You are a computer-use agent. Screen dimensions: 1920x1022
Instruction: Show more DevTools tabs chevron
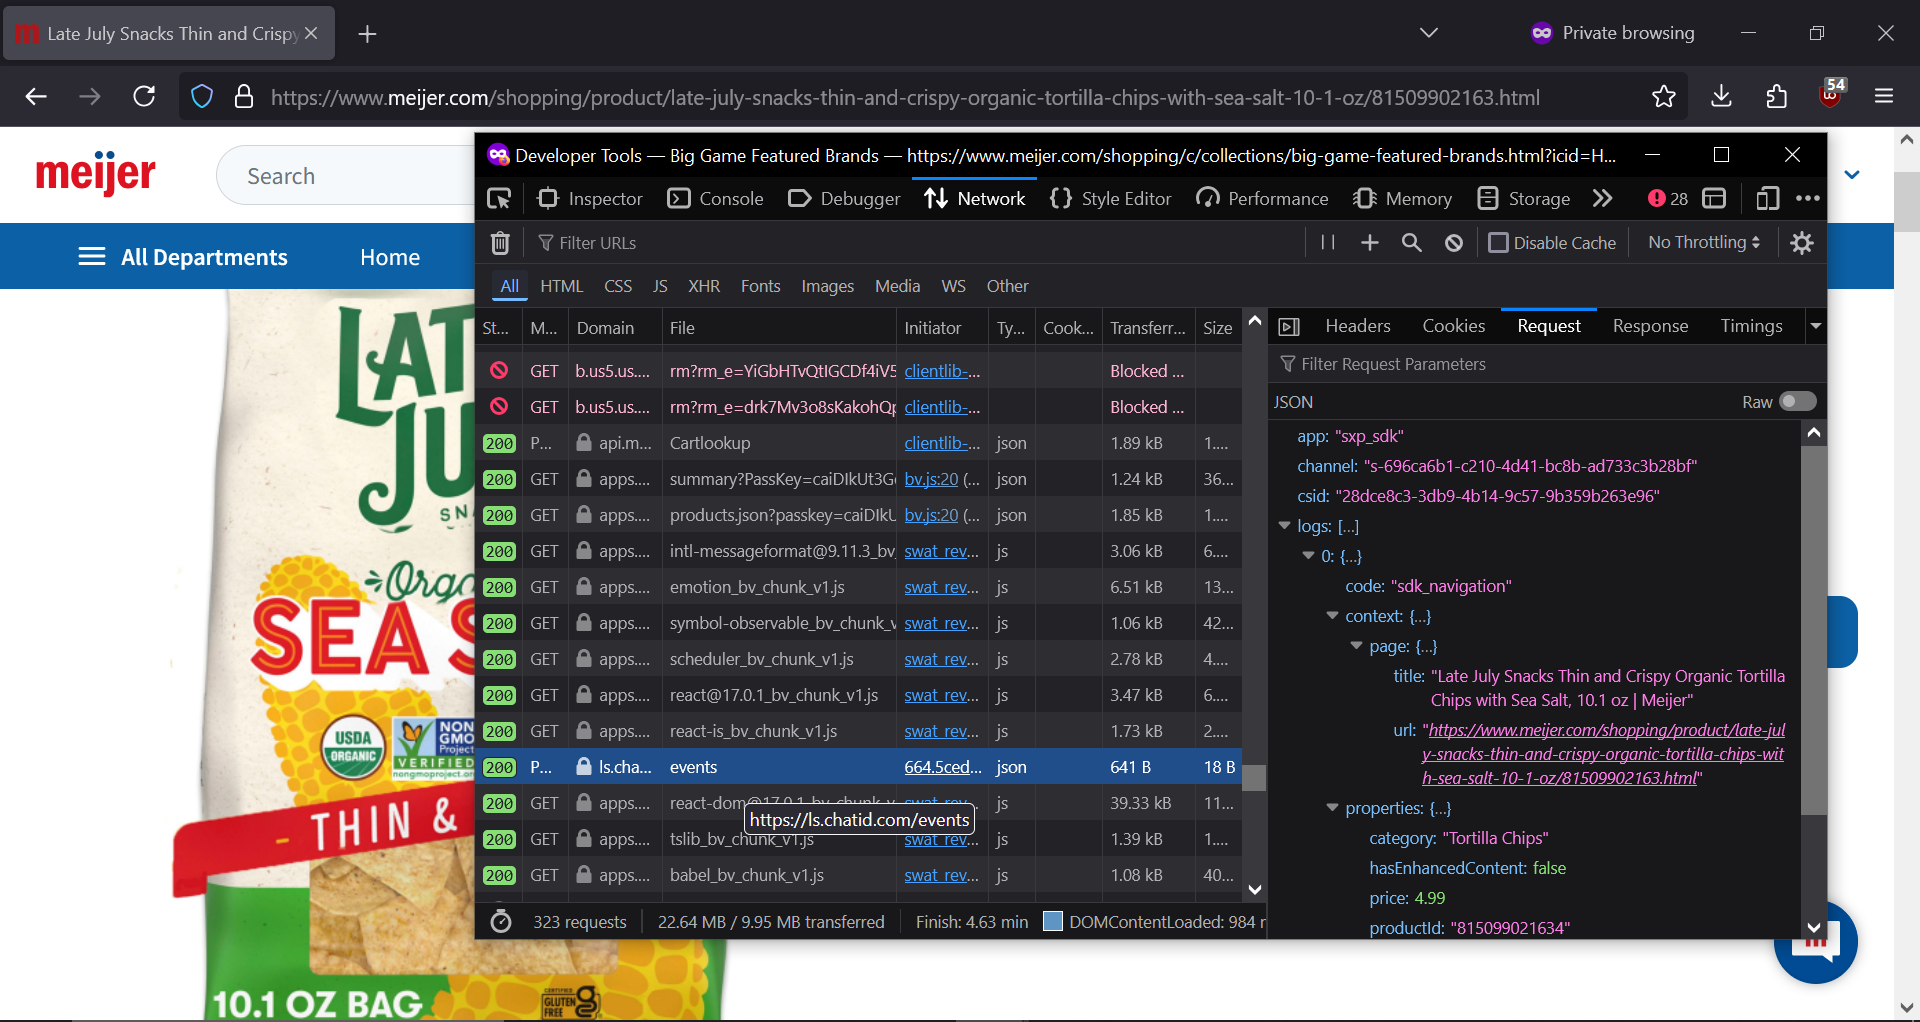(1602, 199)
